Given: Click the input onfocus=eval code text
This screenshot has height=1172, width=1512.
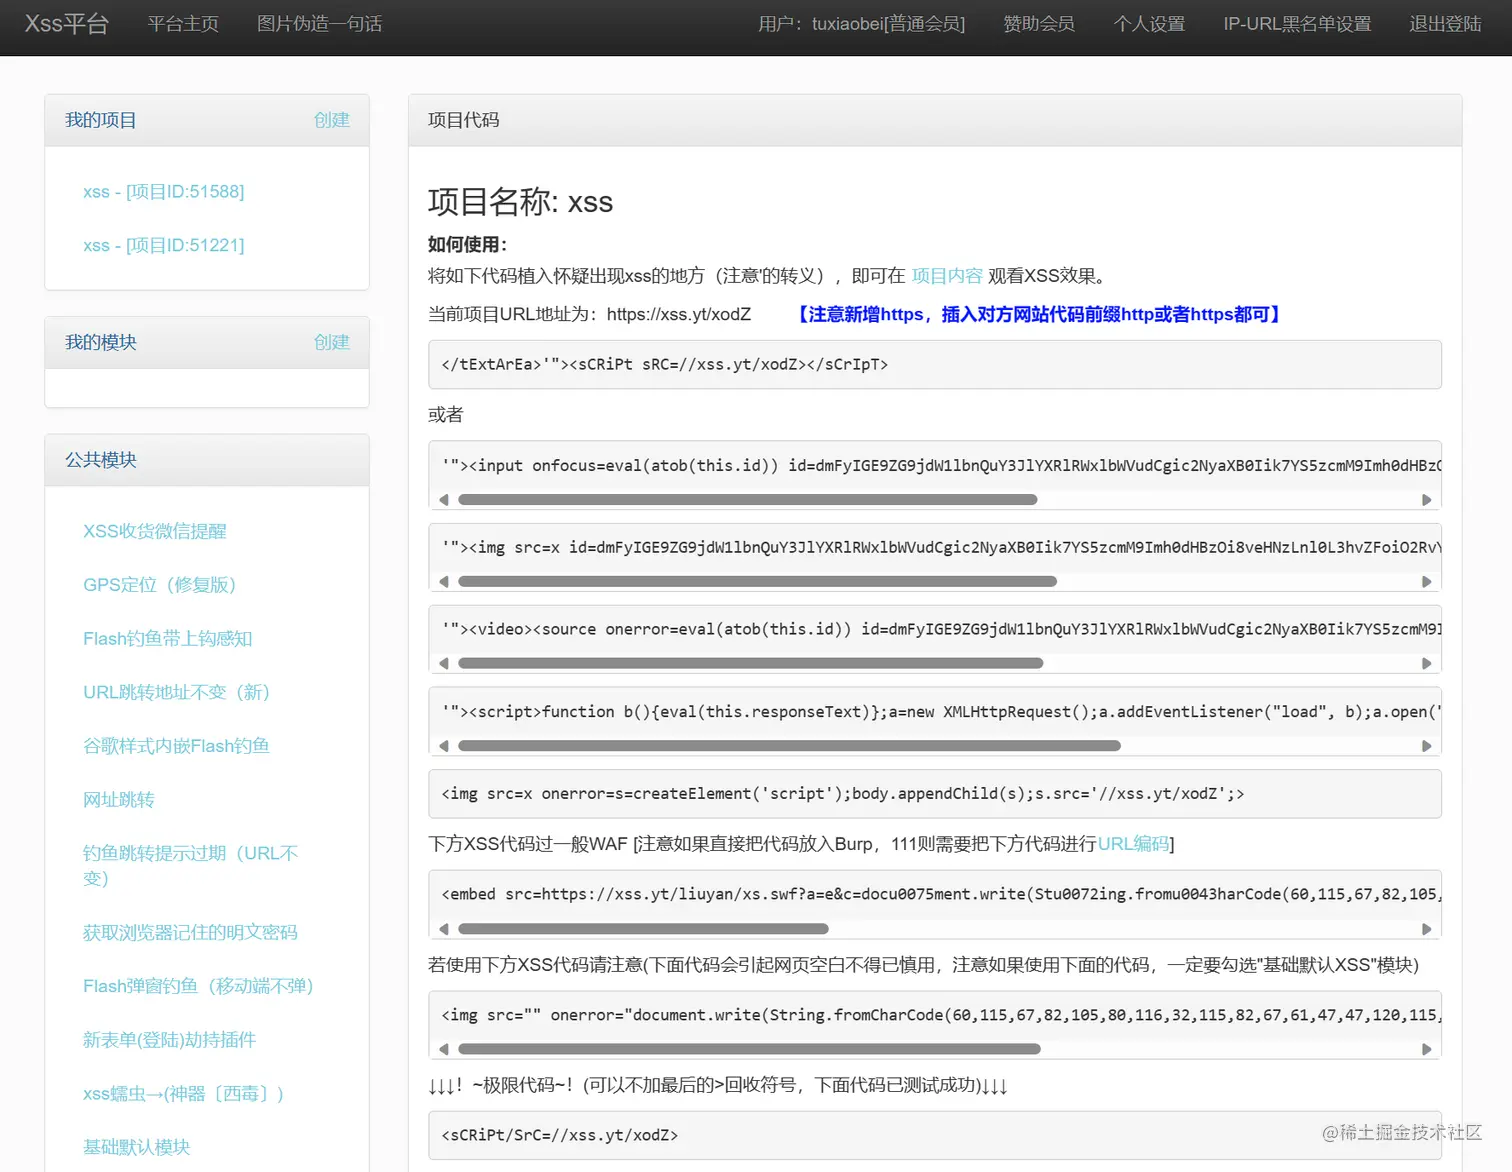Looking at the screenshot, I should tap(941, 466).
